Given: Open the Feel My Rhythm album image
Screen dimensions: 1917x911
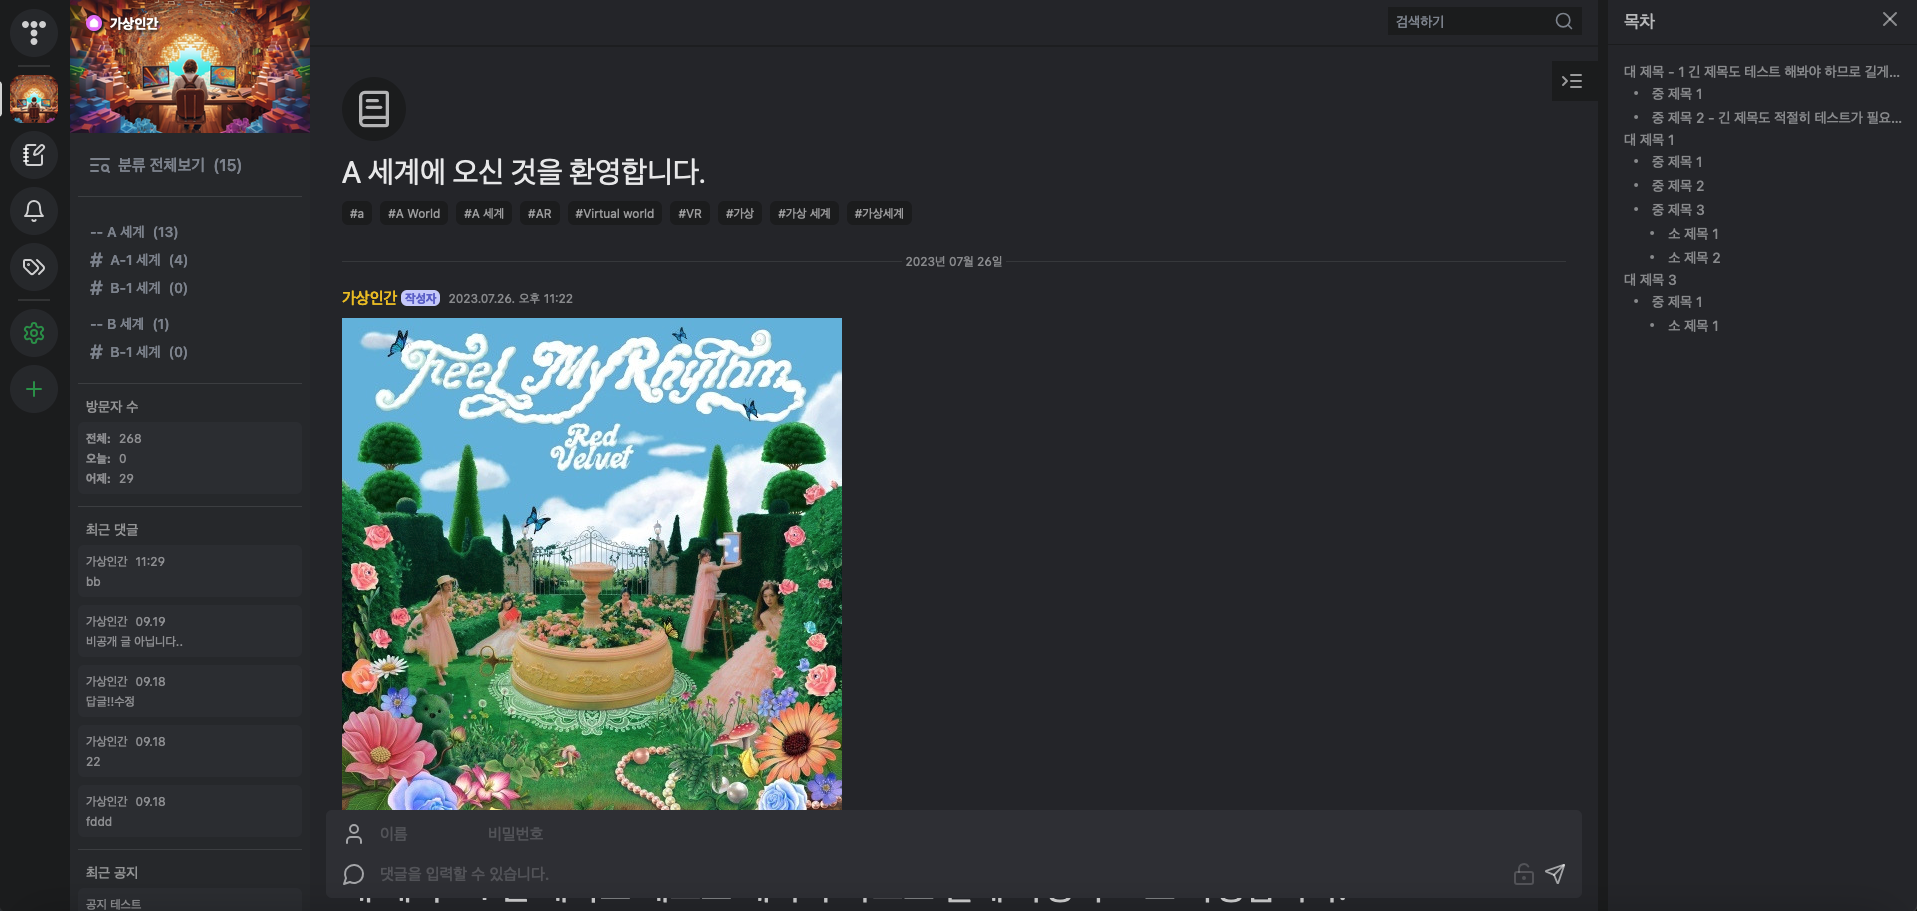Looking at the screenshot, I should tap(592, 564).
